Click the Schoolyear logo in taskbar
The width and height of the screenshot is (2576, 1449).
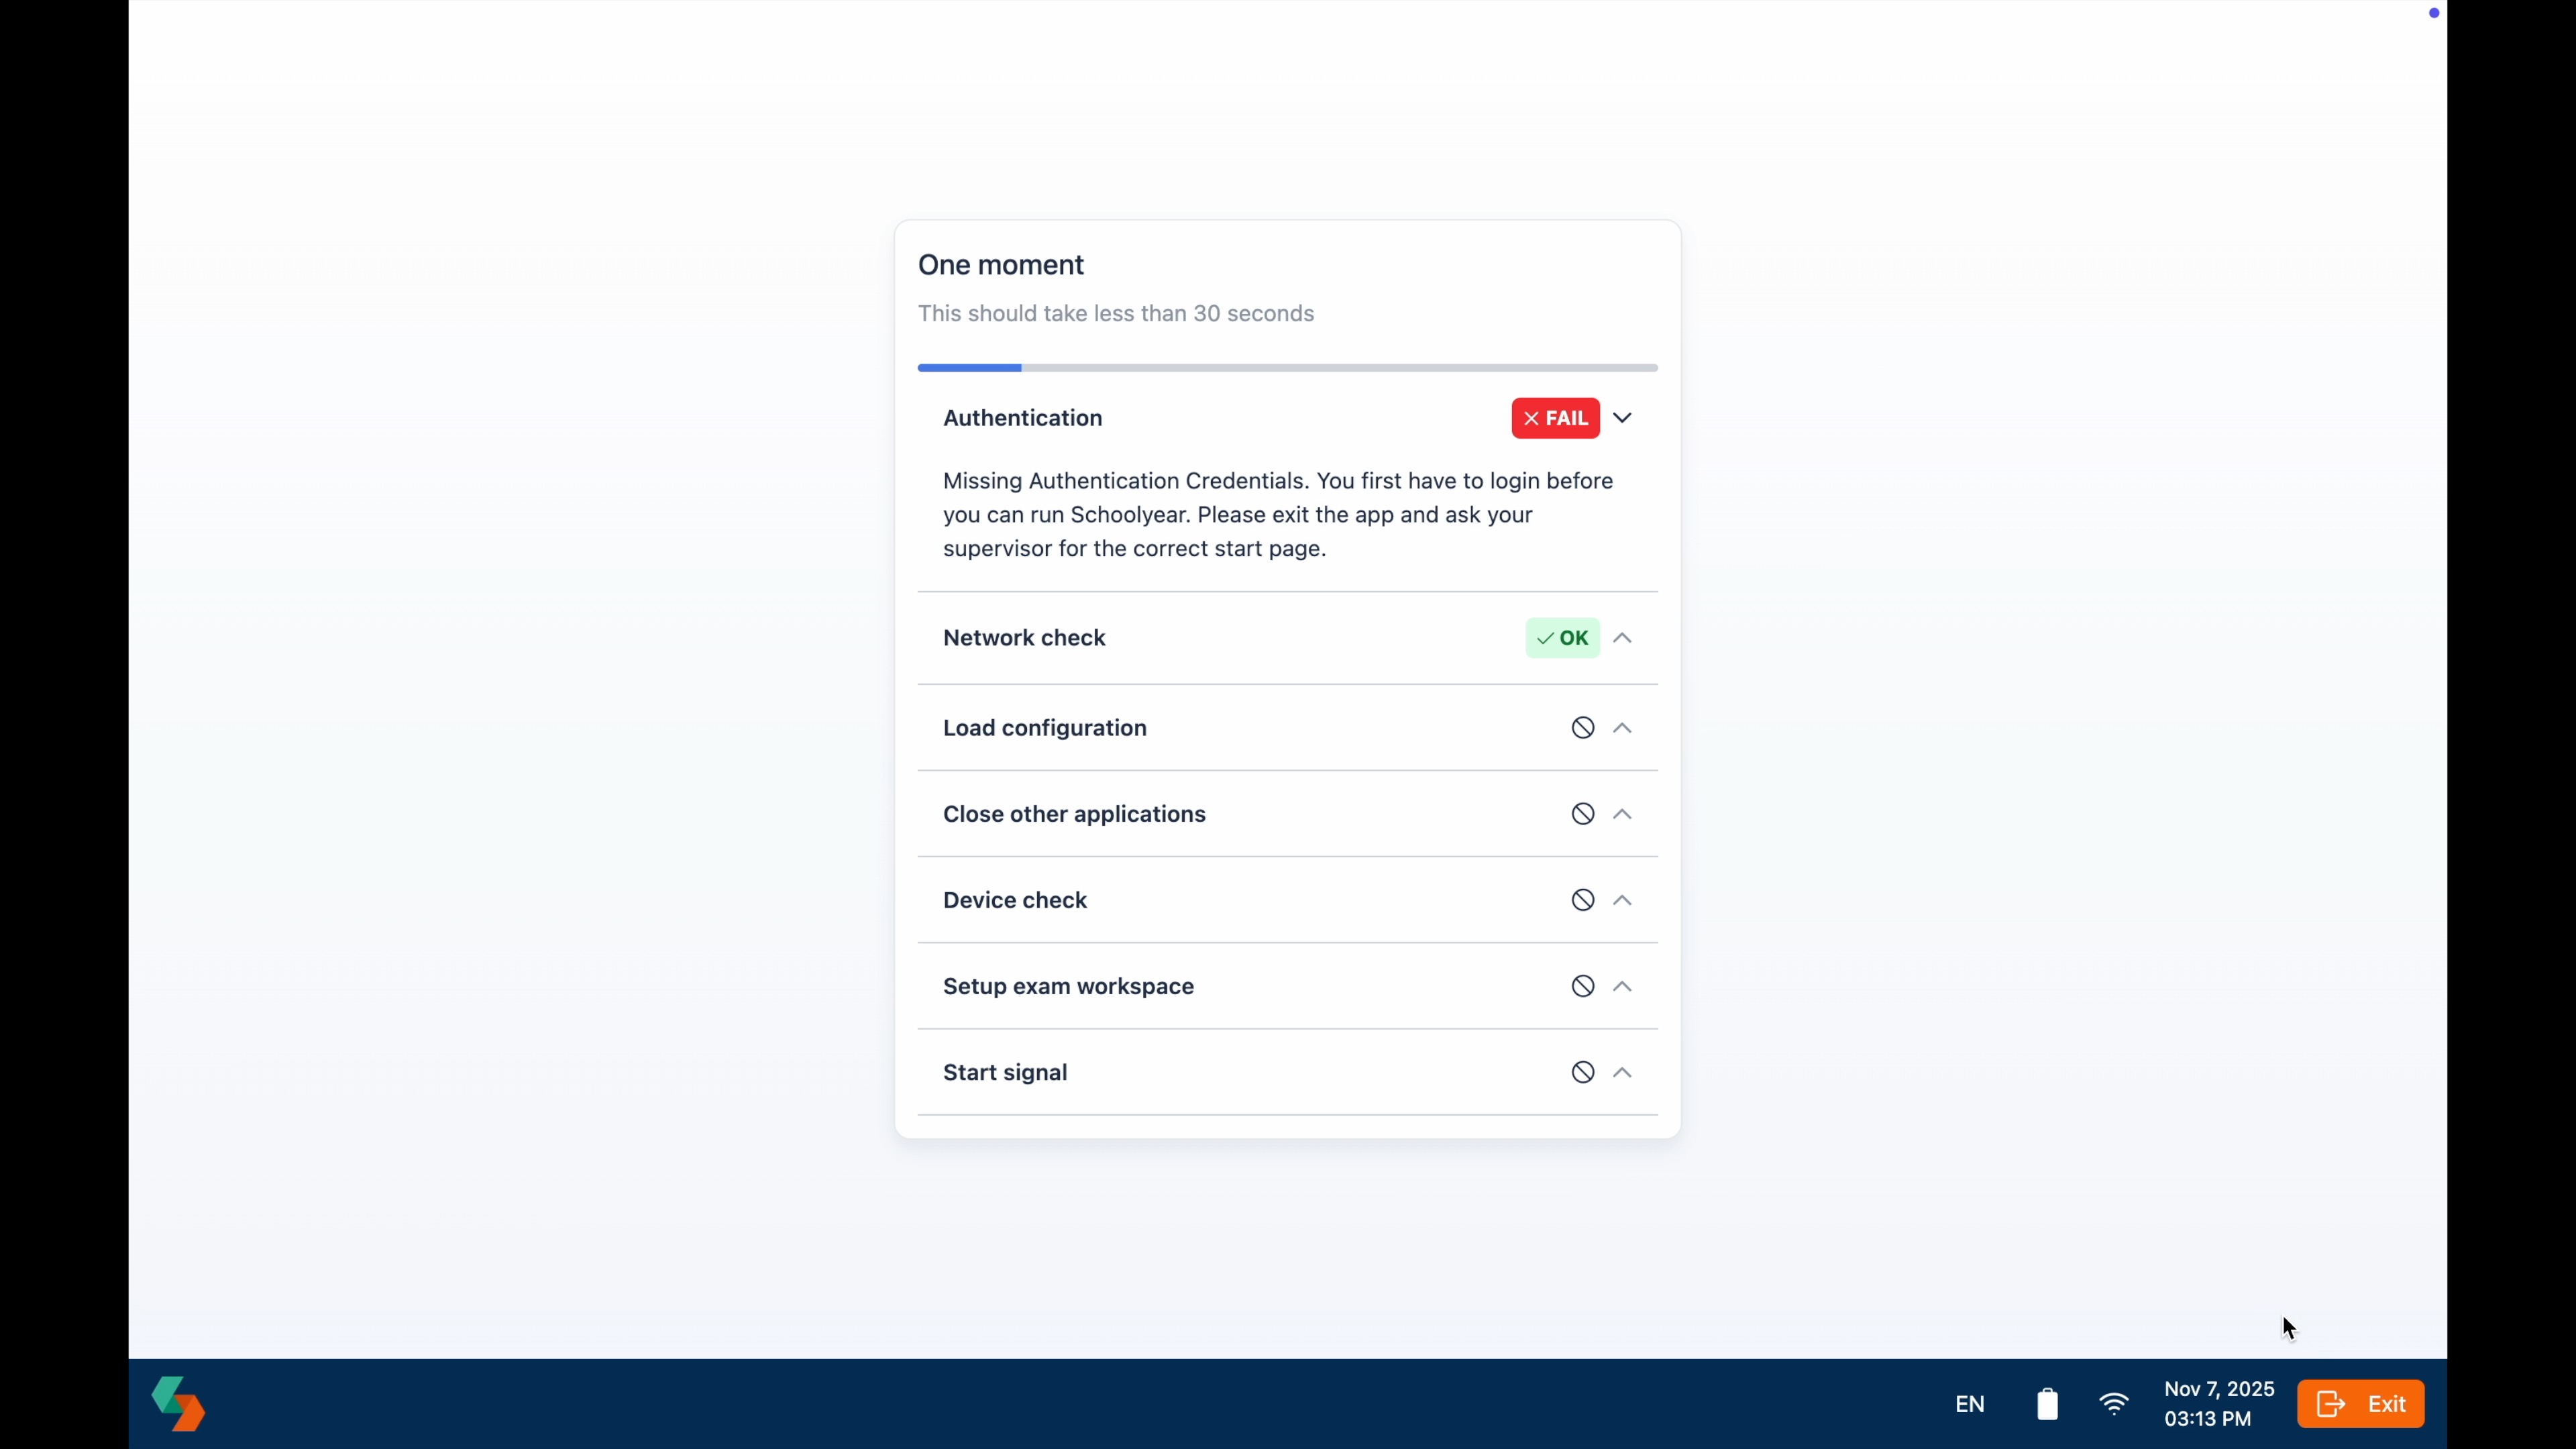[178, 1403]
